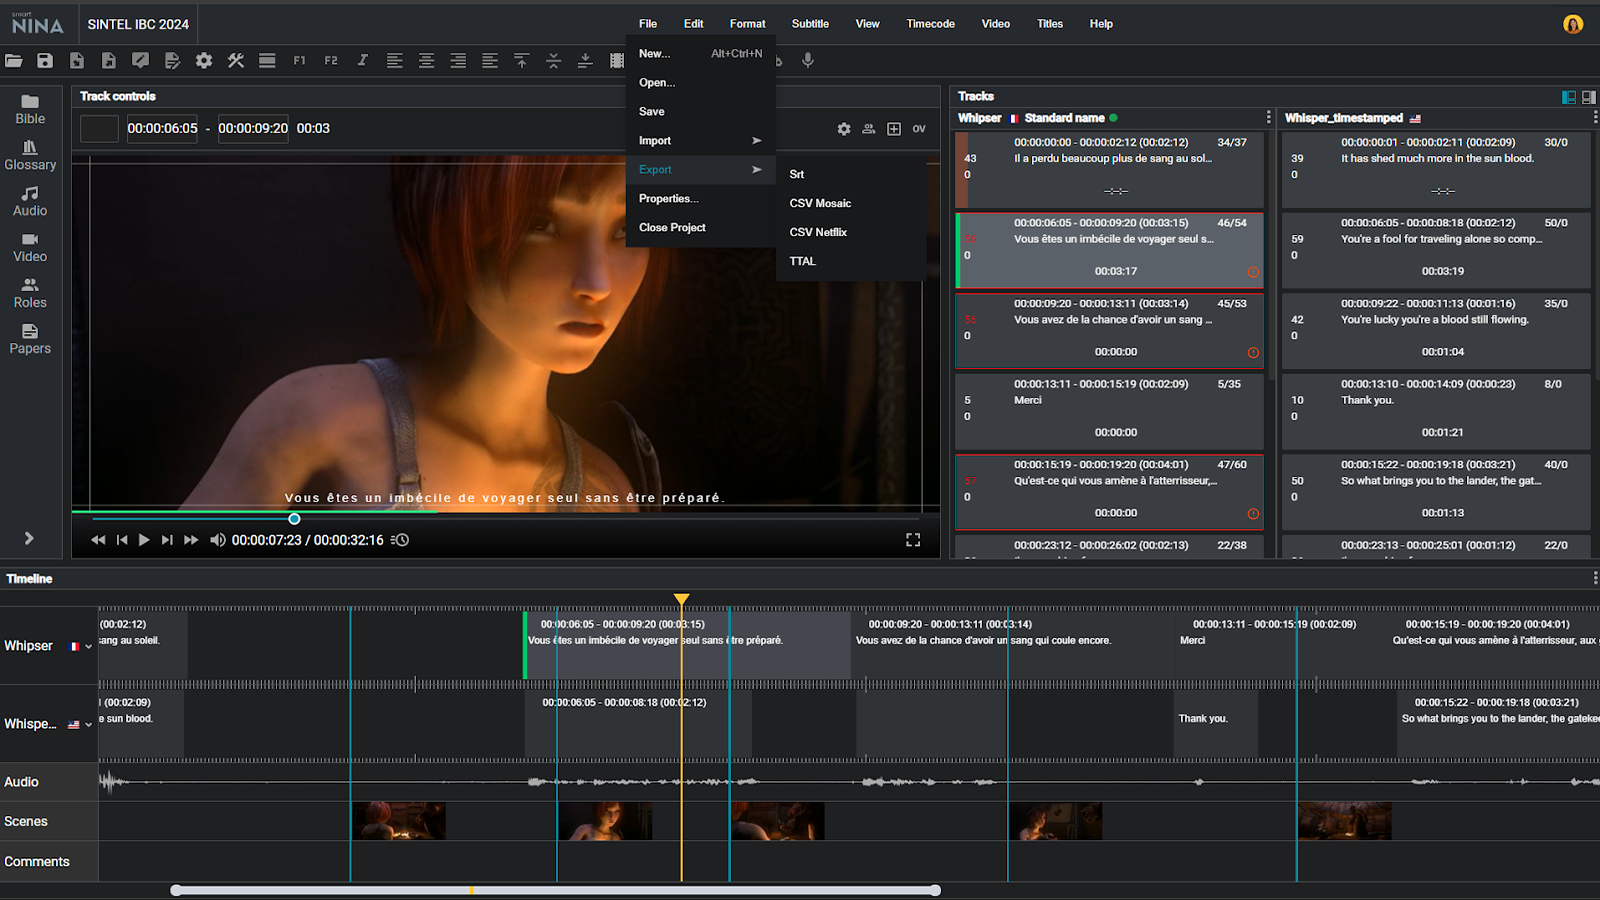Screen dimensions: 1600x900
Task: Mute the video player volume
Action: click(217, 540)
